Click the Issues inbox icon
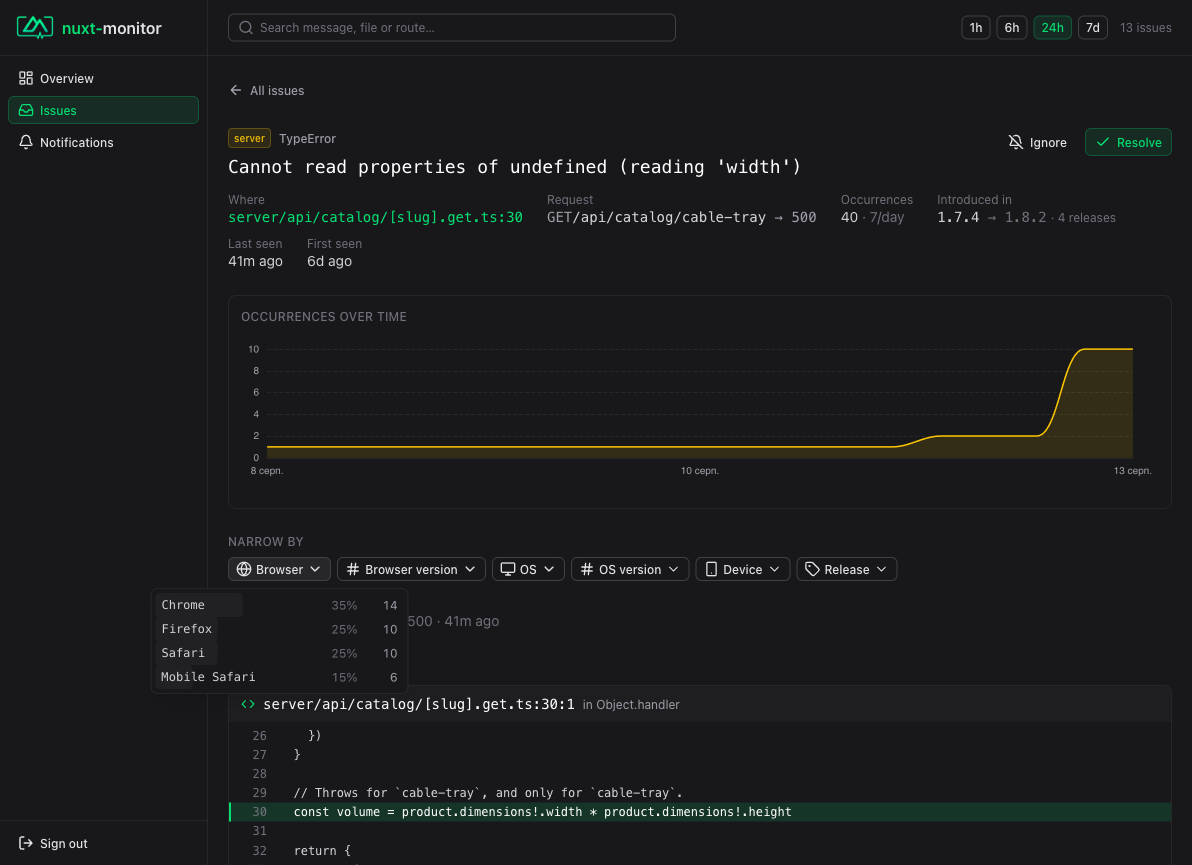 coord(26,110)
